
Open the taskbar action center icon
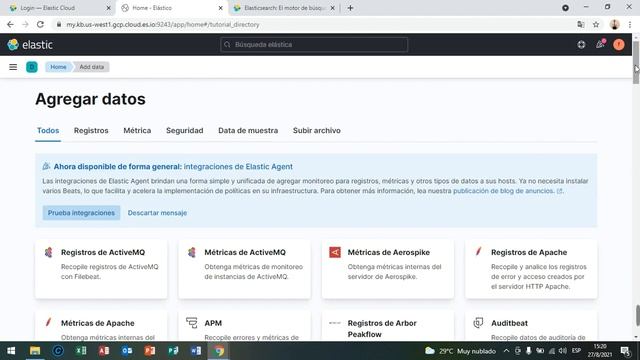click(x=625, y=351)
